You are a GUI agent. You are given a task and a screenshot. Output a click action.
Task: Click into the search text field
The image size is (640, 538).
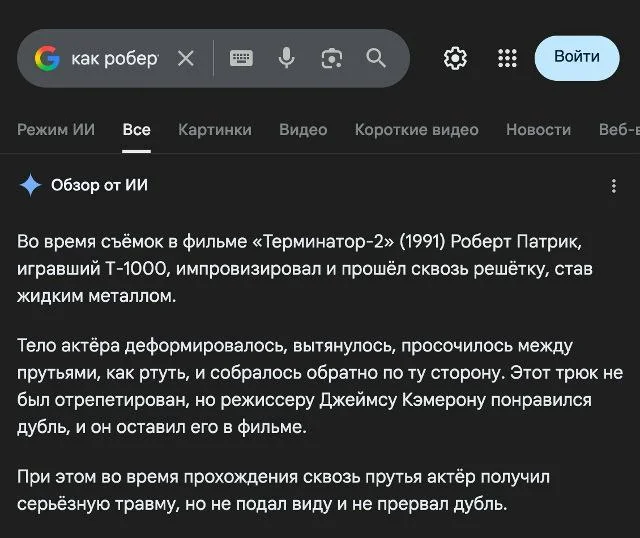[x=114, y=58]
